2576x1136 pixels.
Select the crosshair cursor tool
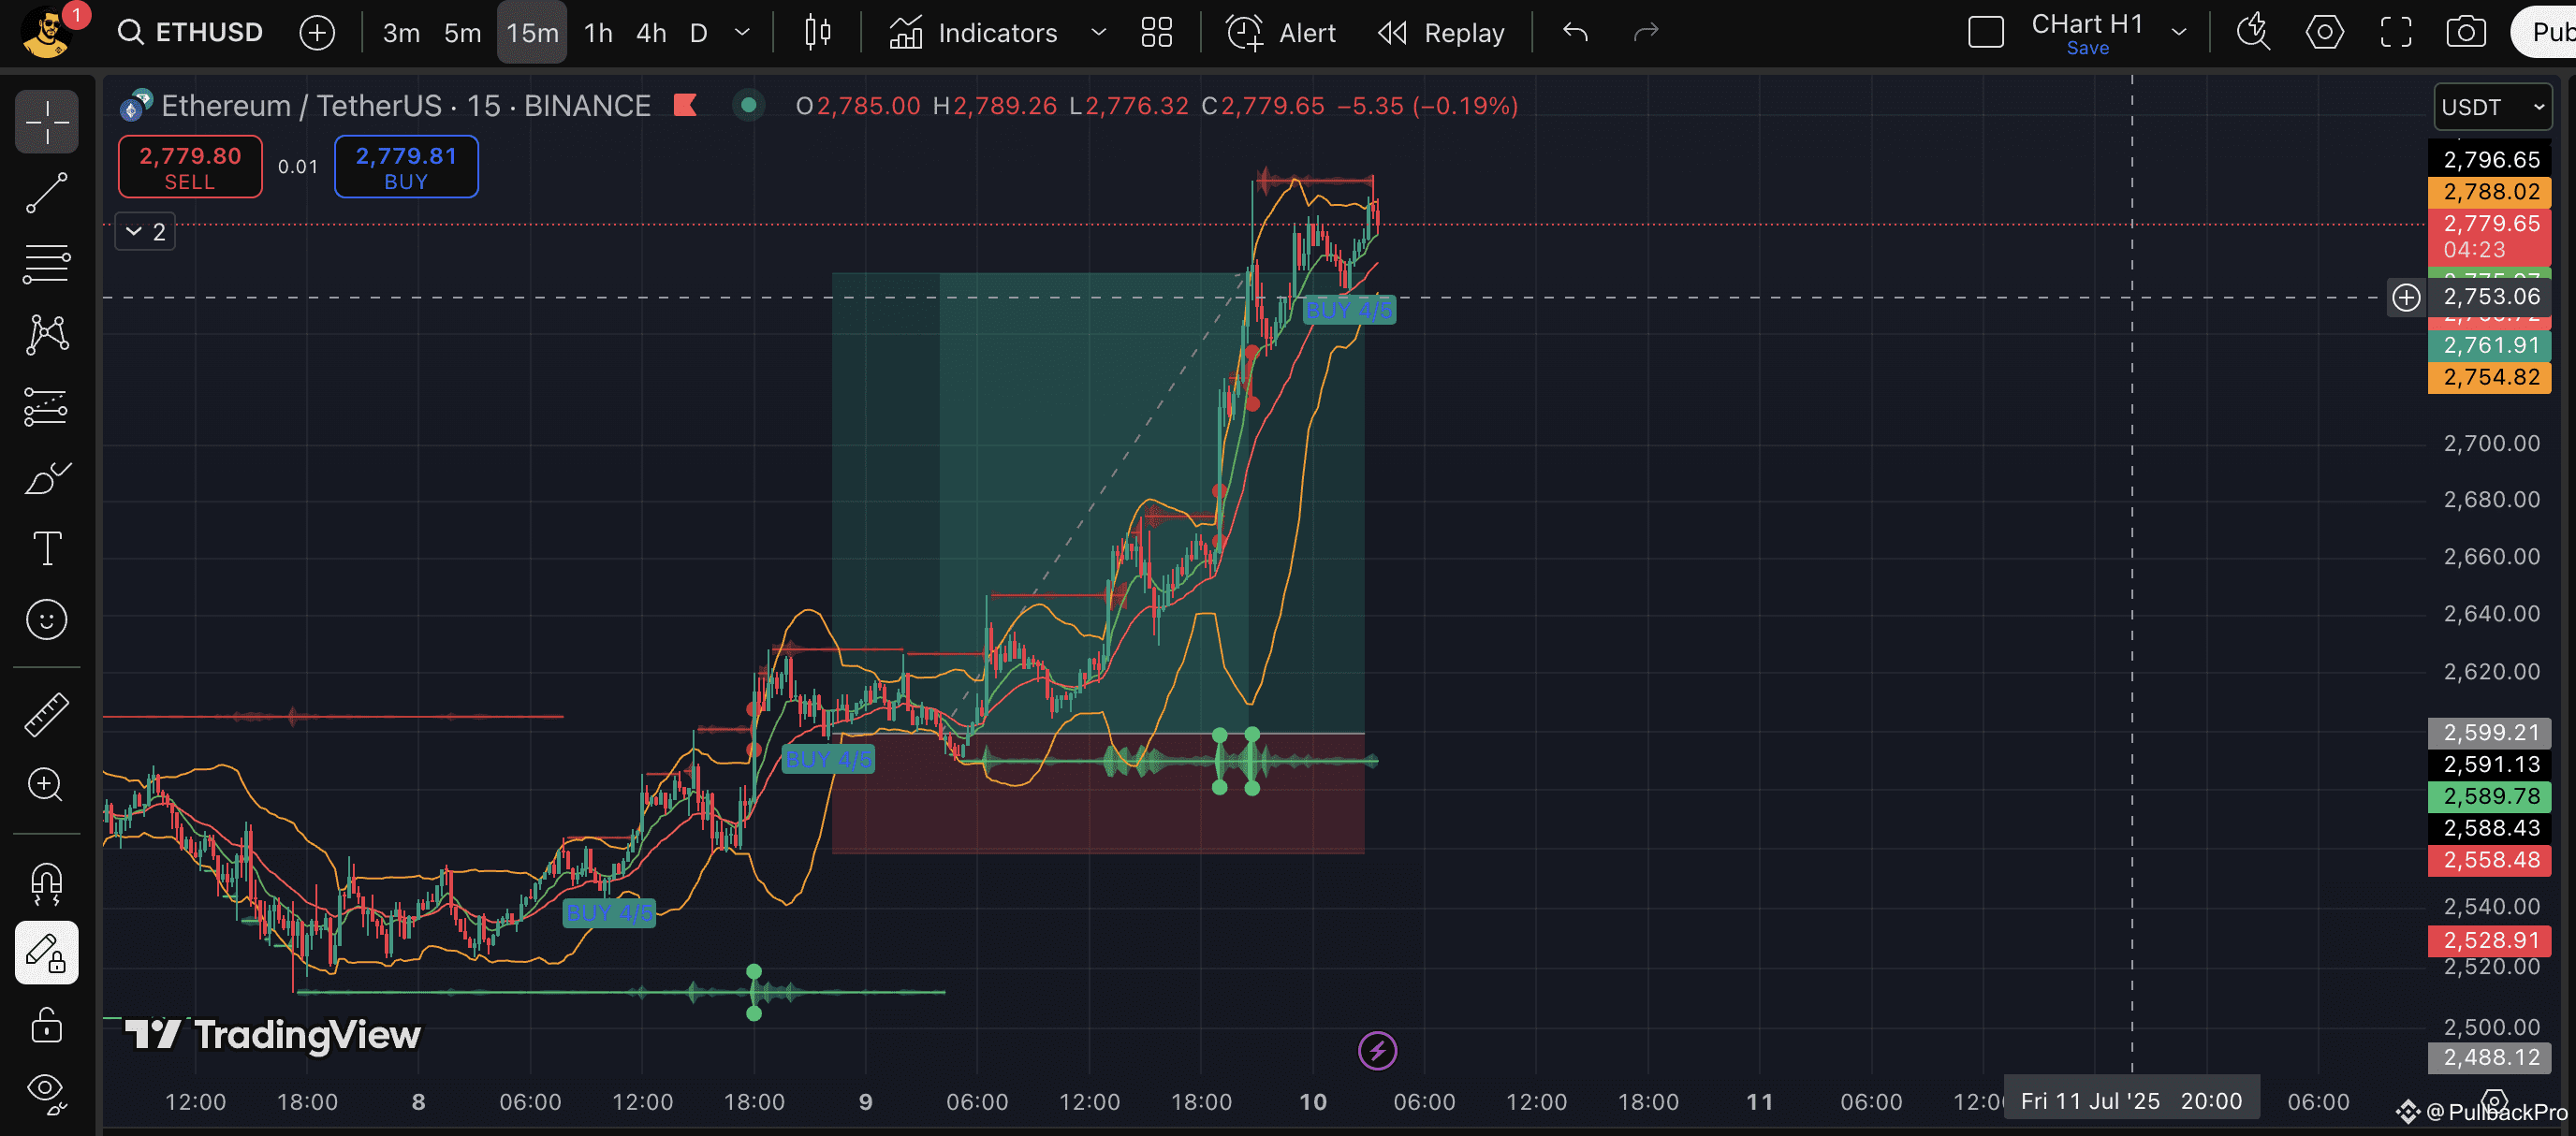(x=47, y=122)
